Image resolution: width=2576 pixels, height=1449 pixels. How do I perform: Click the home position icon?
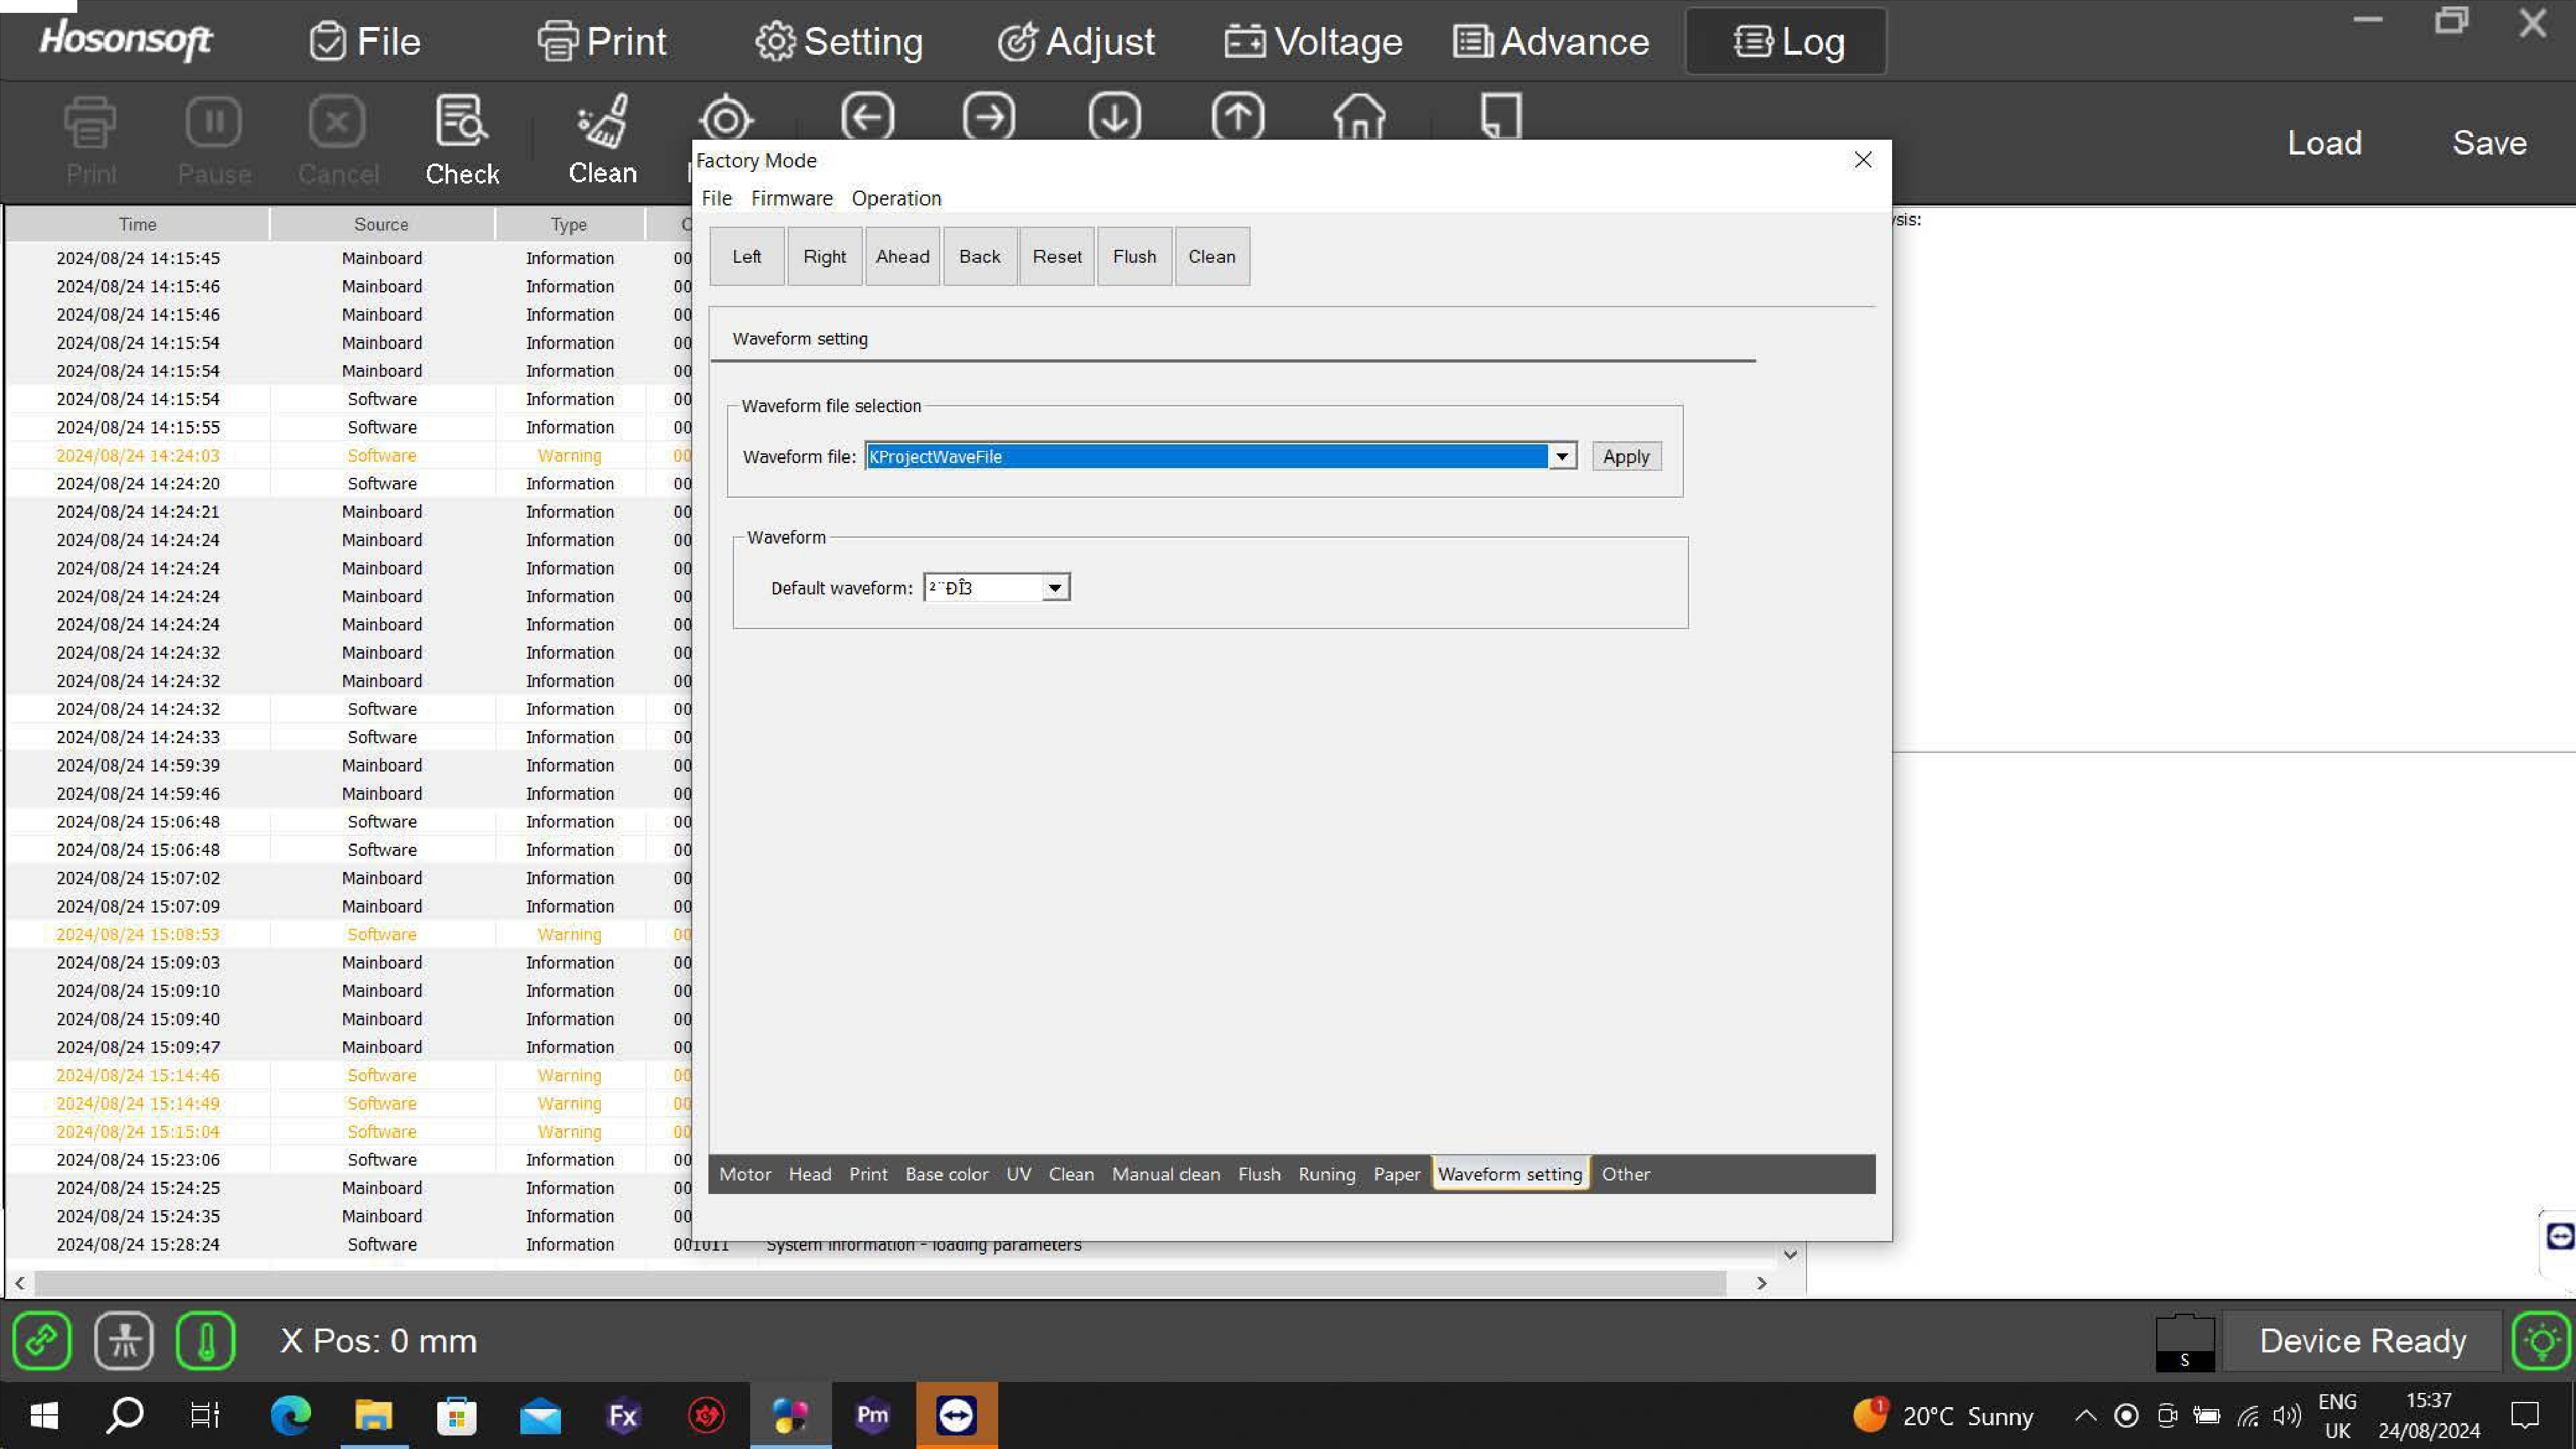click(1359, 117)
